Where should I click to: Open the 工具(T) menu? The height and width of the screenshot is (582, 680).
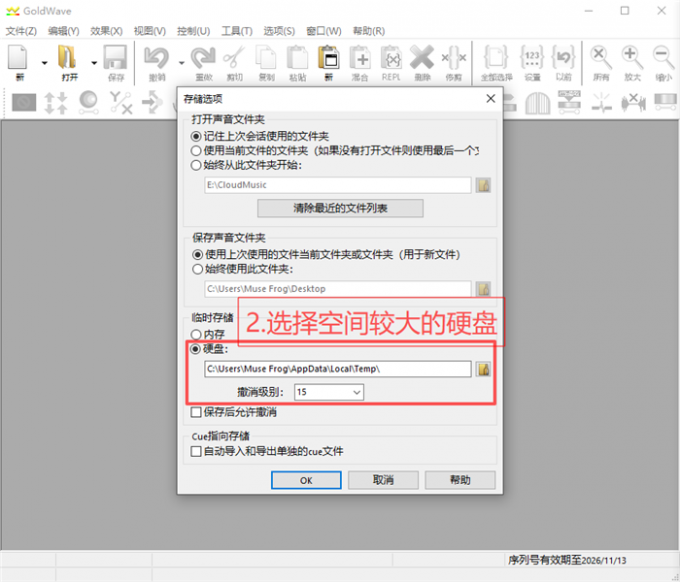pyautogui.click(x=237, y=31)
